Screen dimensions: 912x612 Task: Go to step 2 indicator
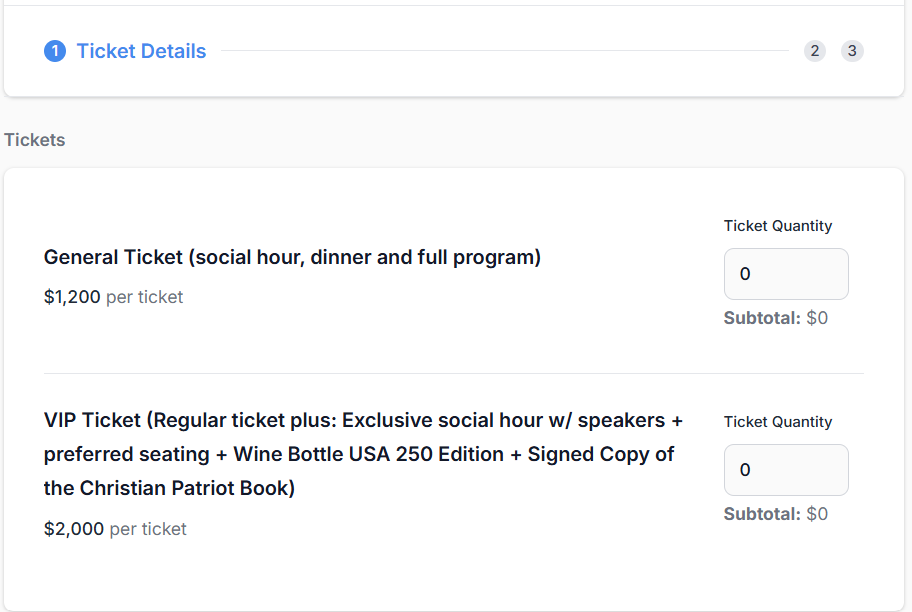(815, 51)
